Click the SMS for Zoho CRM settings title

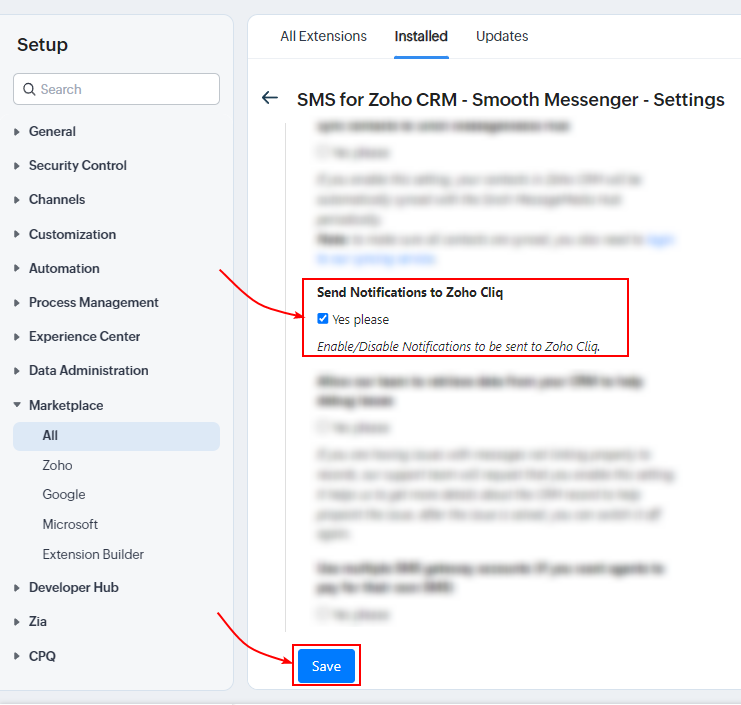click(510, 100)
